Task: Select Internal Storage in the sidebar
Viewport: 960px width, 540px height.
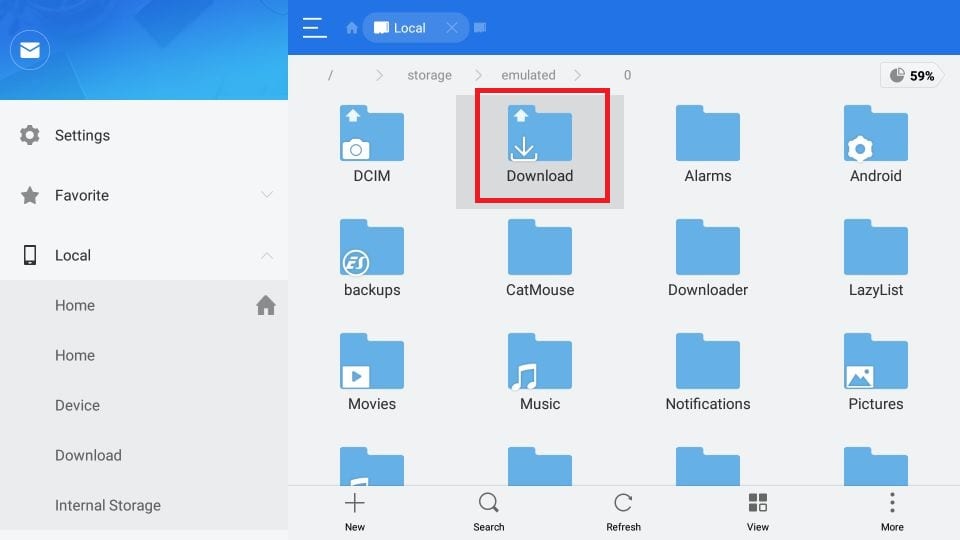Action: click(x=144, y=505)
